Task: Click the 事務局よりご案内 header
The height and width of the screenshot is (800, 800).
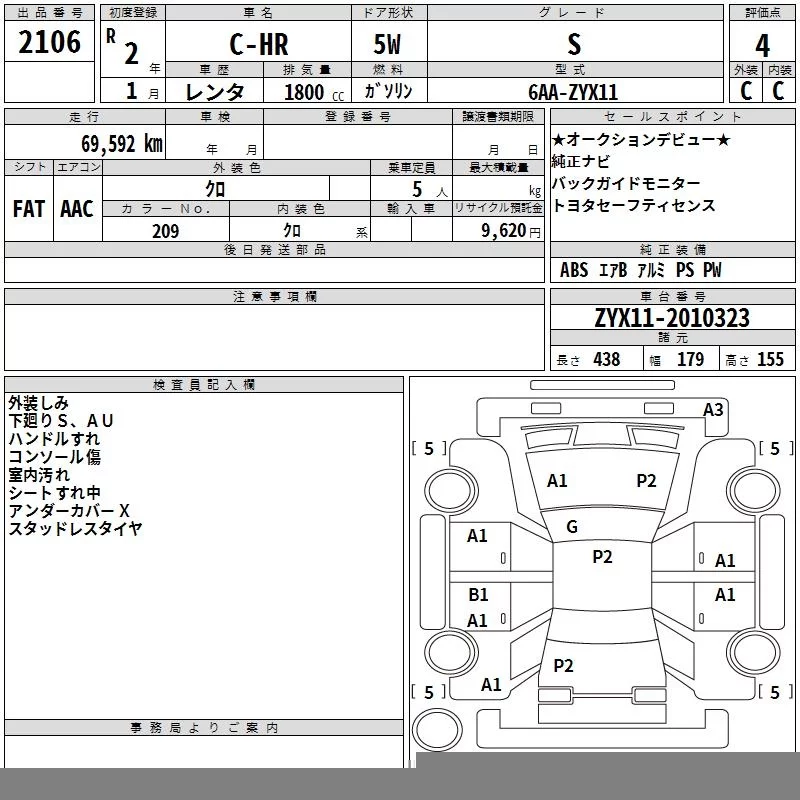Action: [x=204, y=728]
